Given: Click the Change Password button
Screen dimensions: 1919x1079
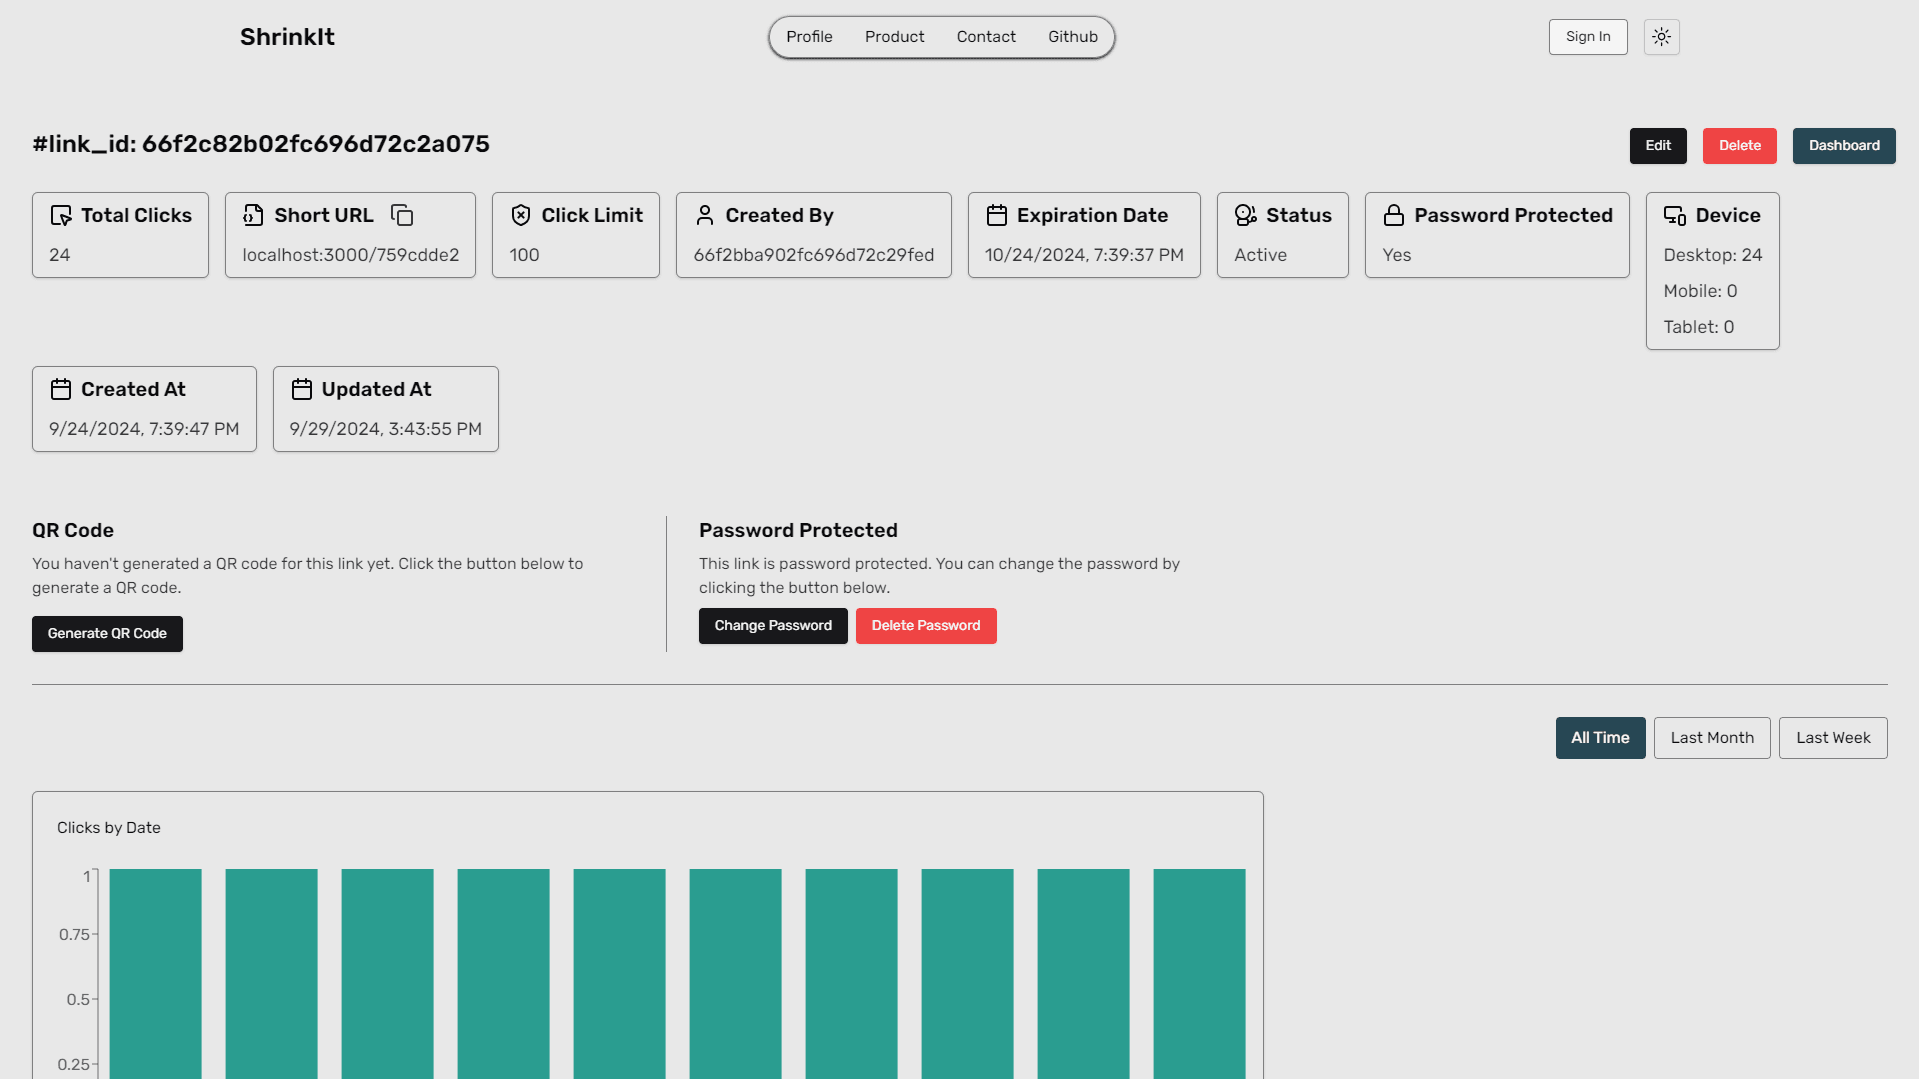Looking at the screenshot, I should [773, 626].
